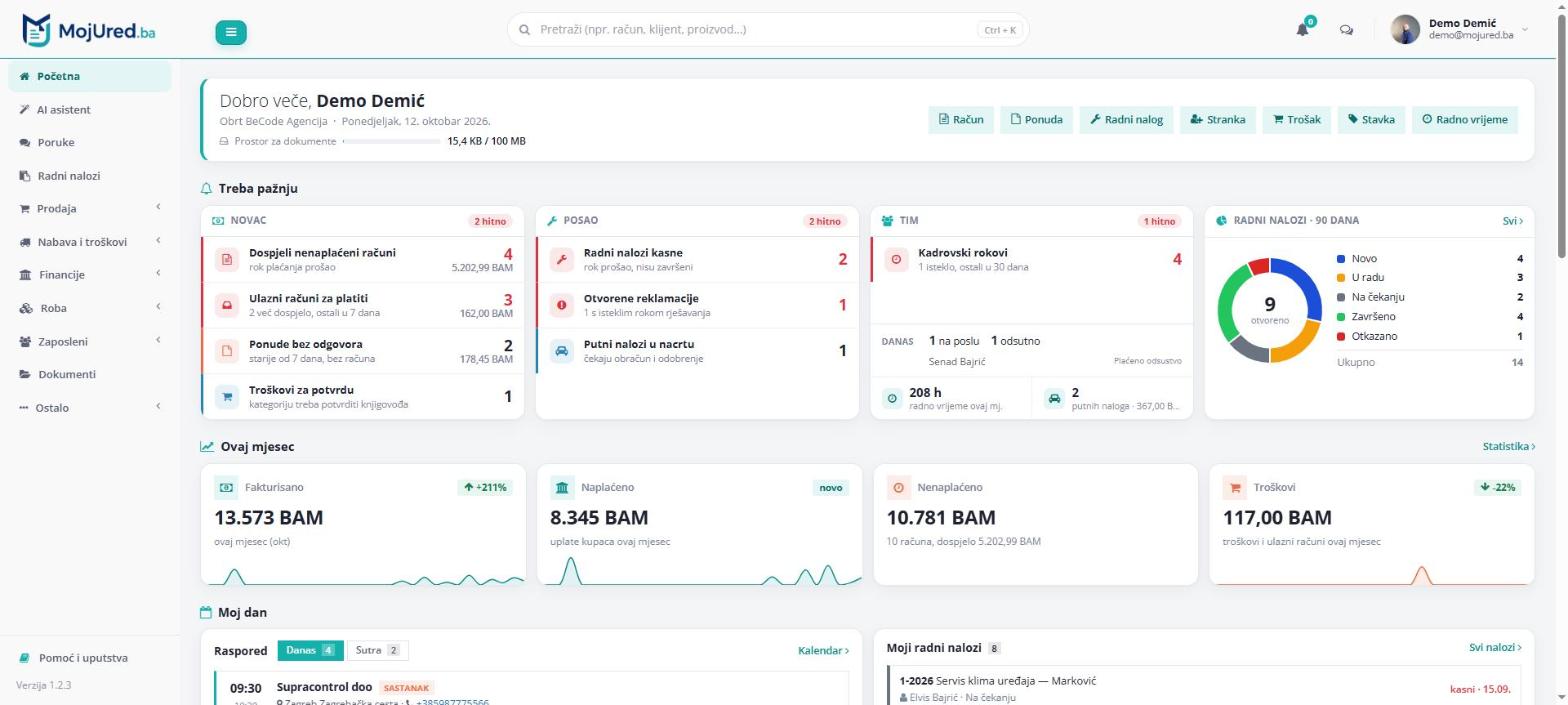This screenshot has height=705, width=1568.
Task: Open Dokumenti in the sidebar
Action: coord(90,374)
